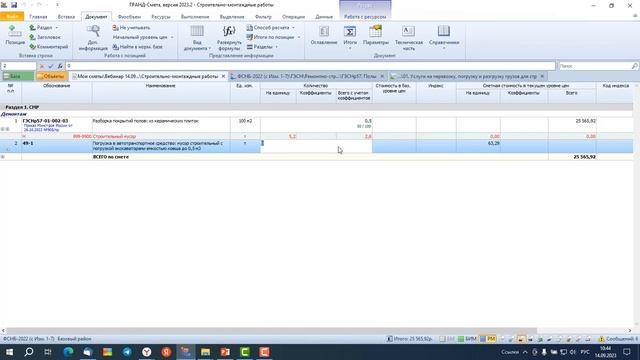Toggle БИМ mode in status bar
This screenshot has width=640, height=360.
point(467,339)
